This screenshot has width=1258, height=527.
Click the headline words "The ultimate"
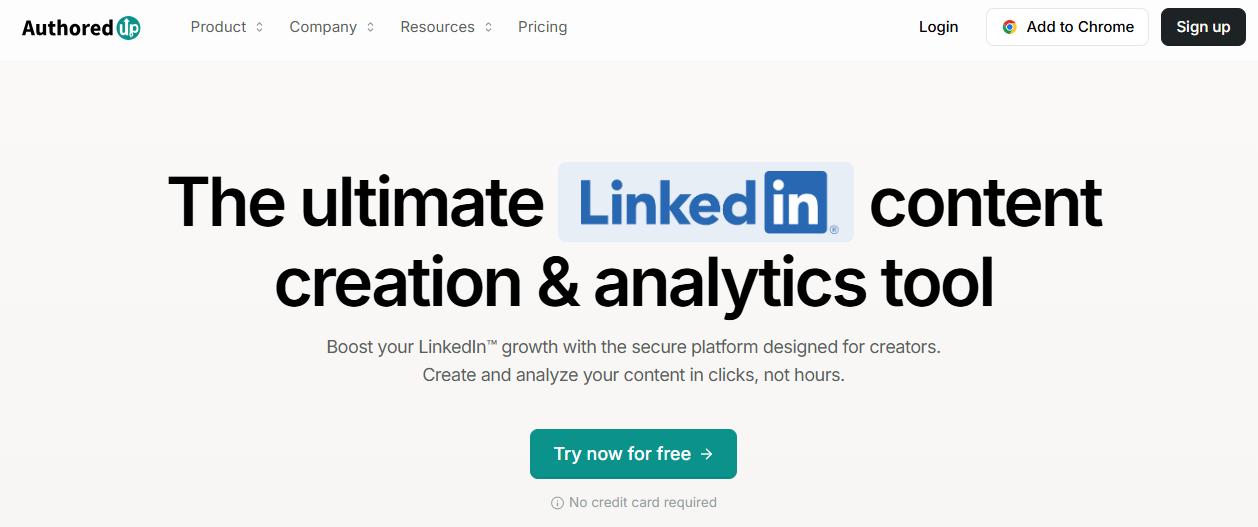coord(355,202)
